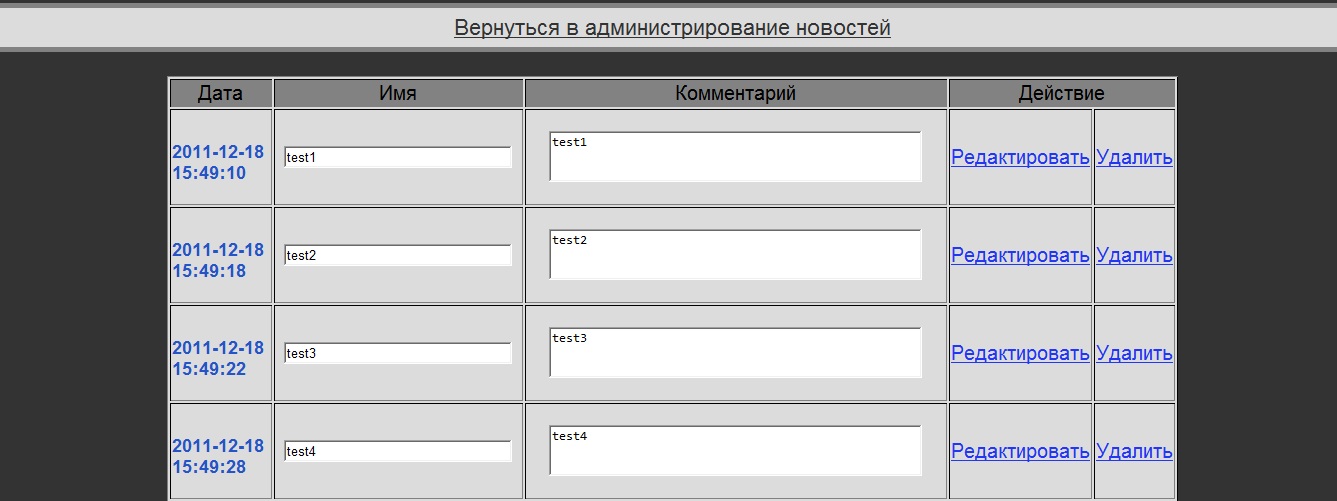Click Редактировать link in test4 row
1337x501 pixels.
[x=1020, y=451]
